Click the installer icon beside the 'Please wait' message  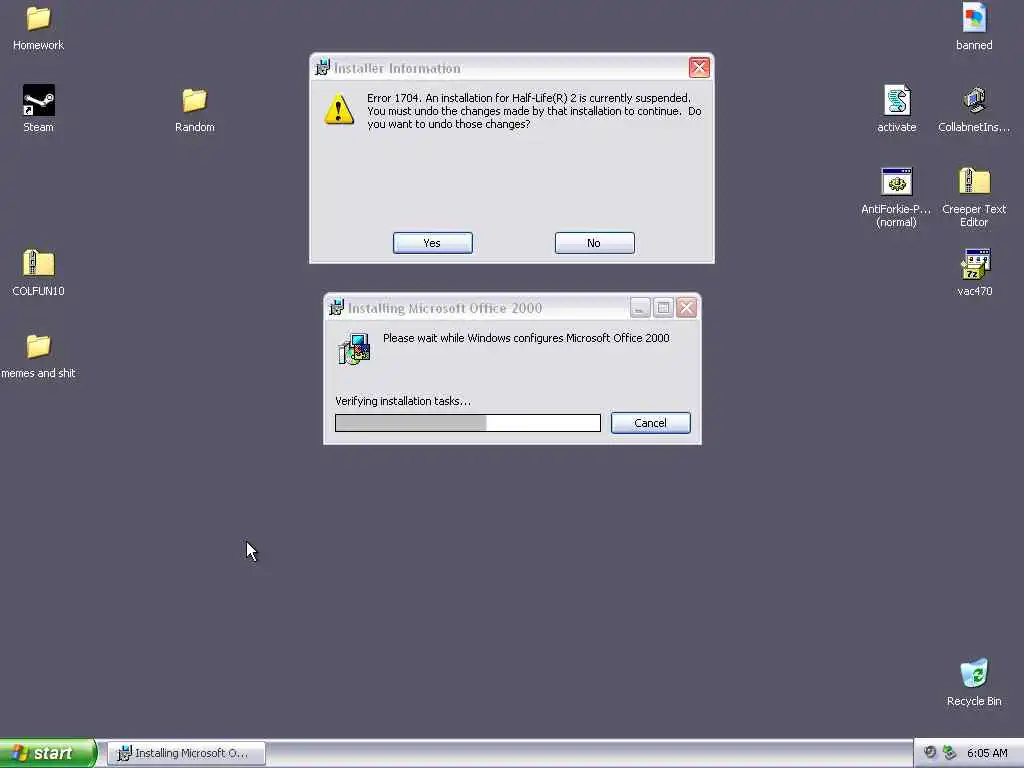point(354,349)
